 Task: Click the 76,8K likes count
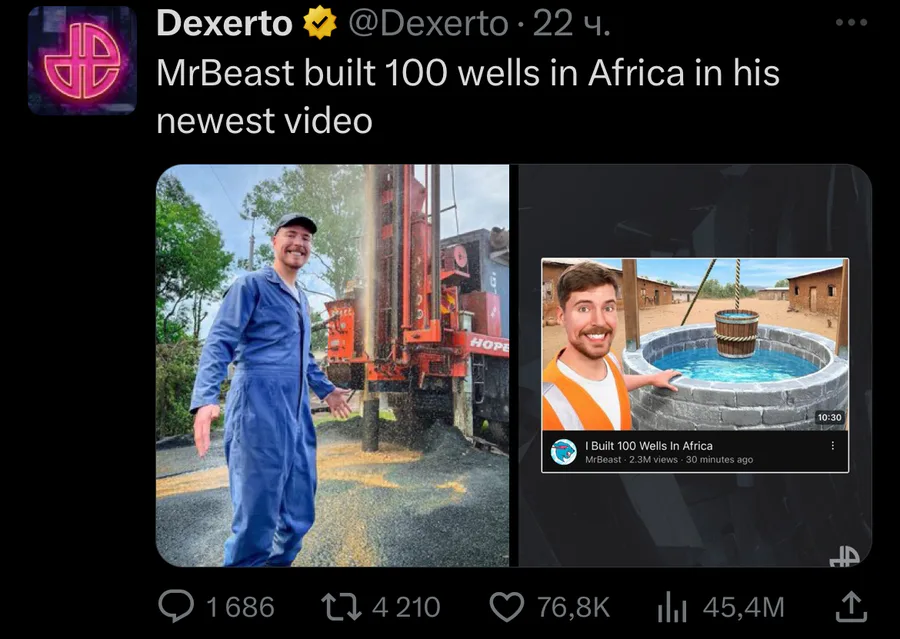[573, 607]
